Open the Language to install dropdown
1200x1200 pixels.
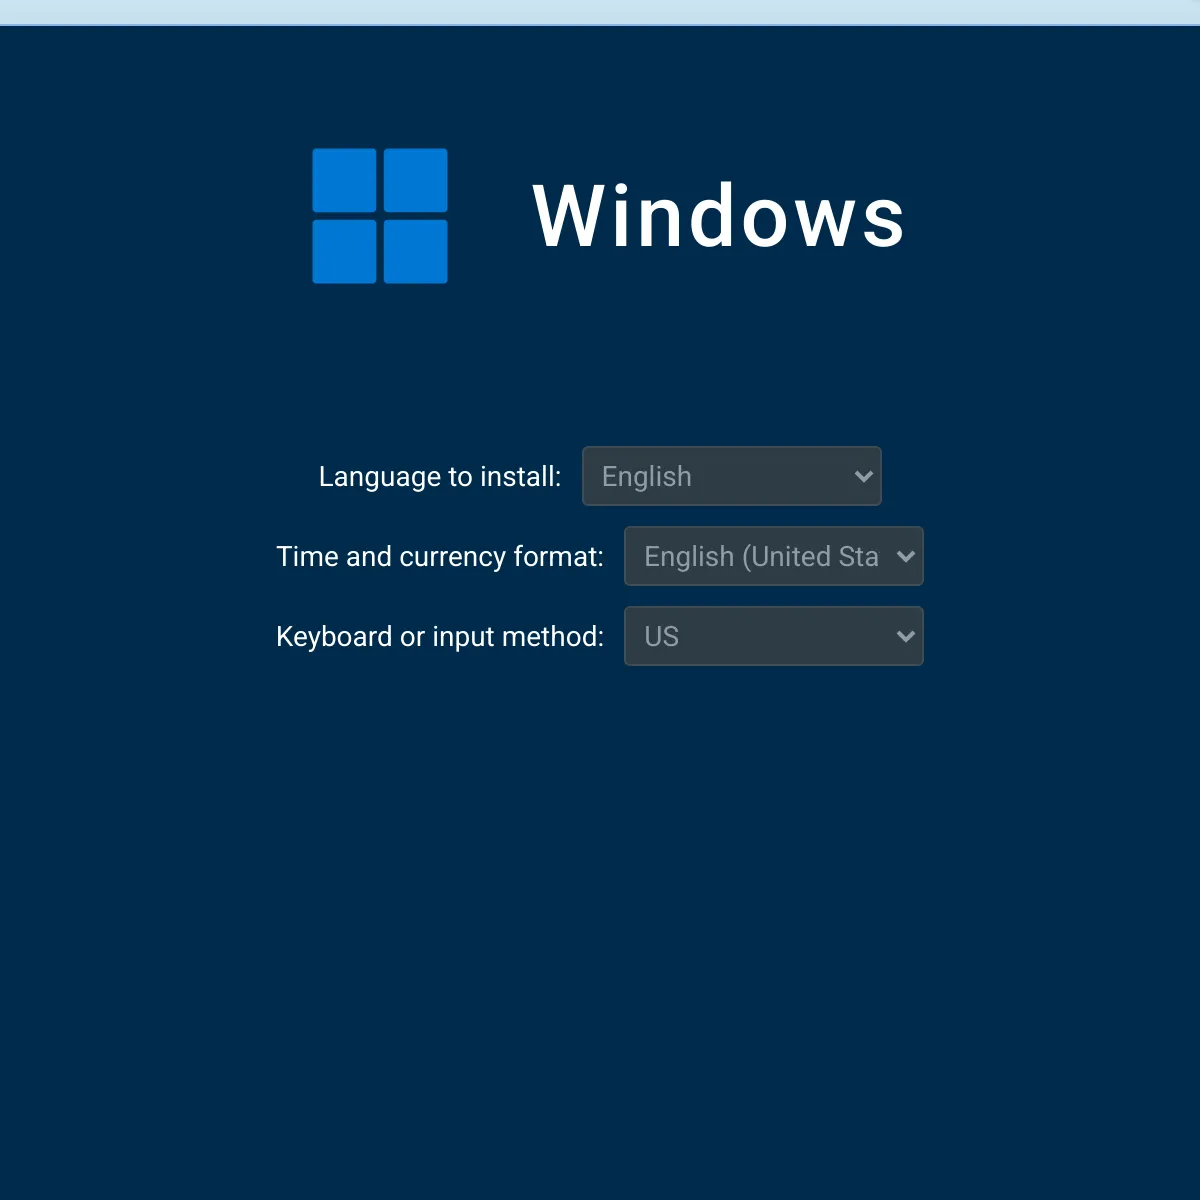[x=732, y=476]
